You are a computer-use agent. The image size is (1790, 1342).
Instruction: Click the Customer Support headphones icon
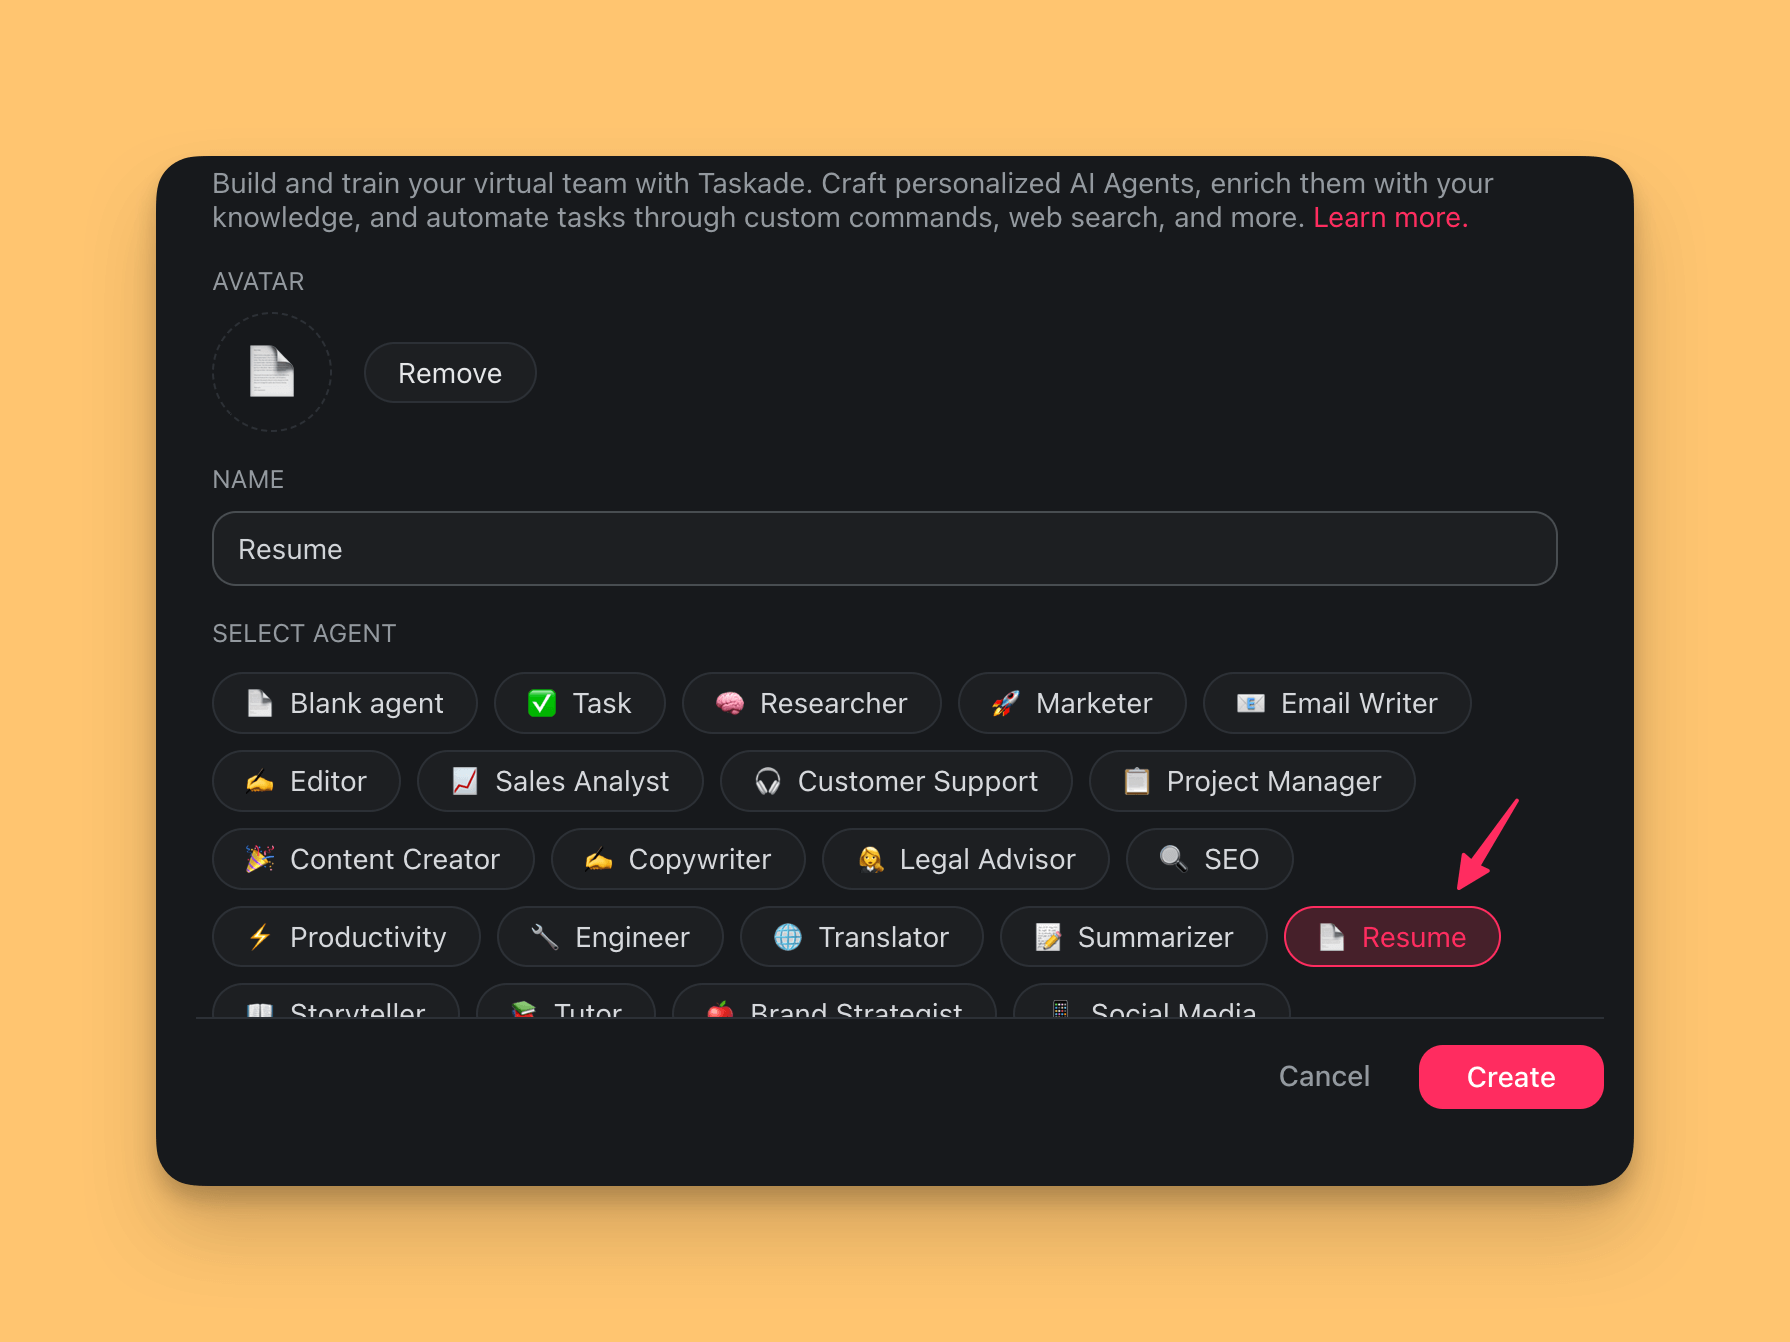(767, 781)
